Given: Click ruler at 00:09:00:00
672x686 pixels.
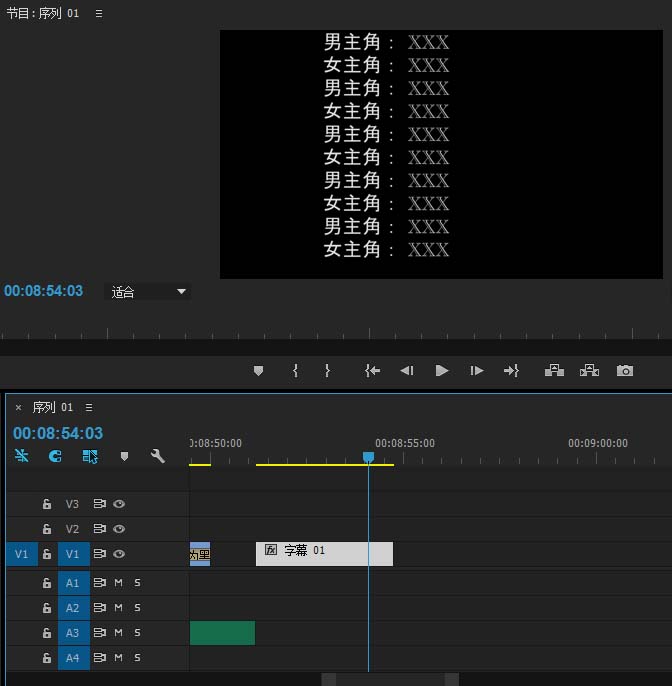Looking at the screenshot, I should pos(598,443).
